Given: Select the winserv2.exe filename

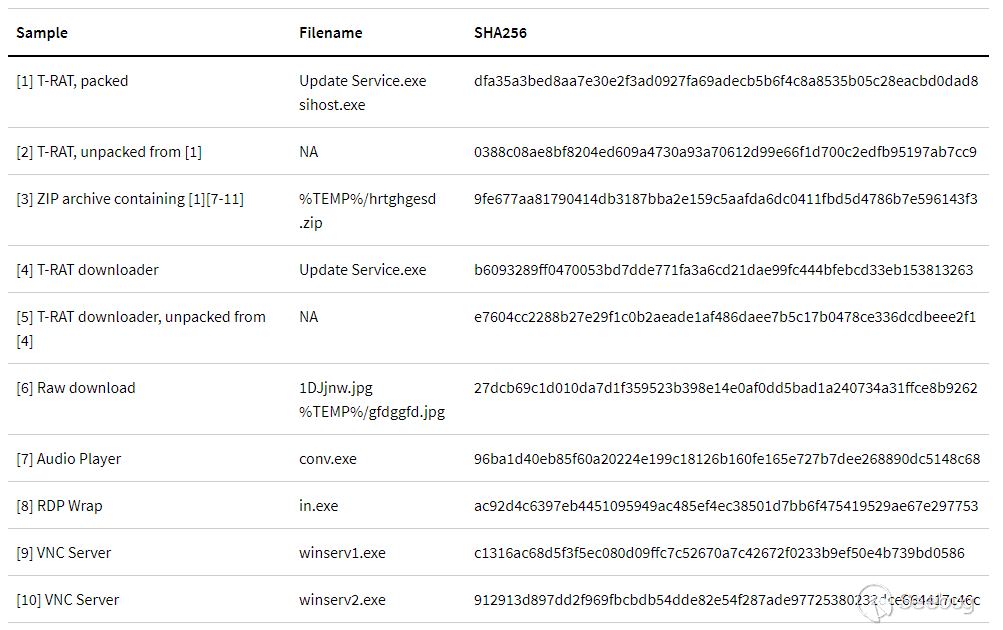Looking at the screenshot, I should coord(342,600).
